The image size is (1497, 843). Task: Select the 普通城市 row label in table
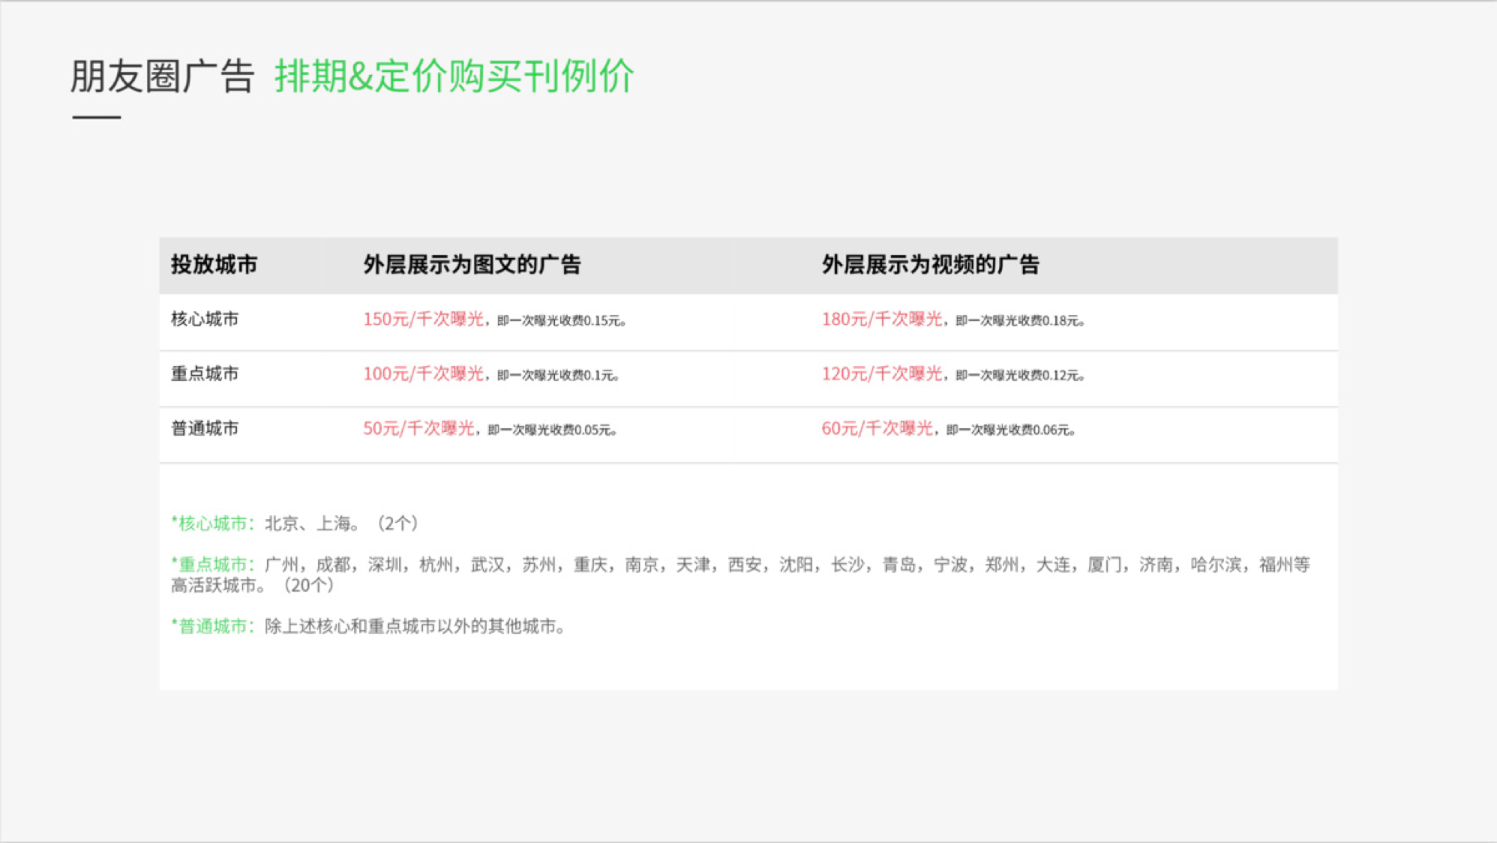pos(205,429)
